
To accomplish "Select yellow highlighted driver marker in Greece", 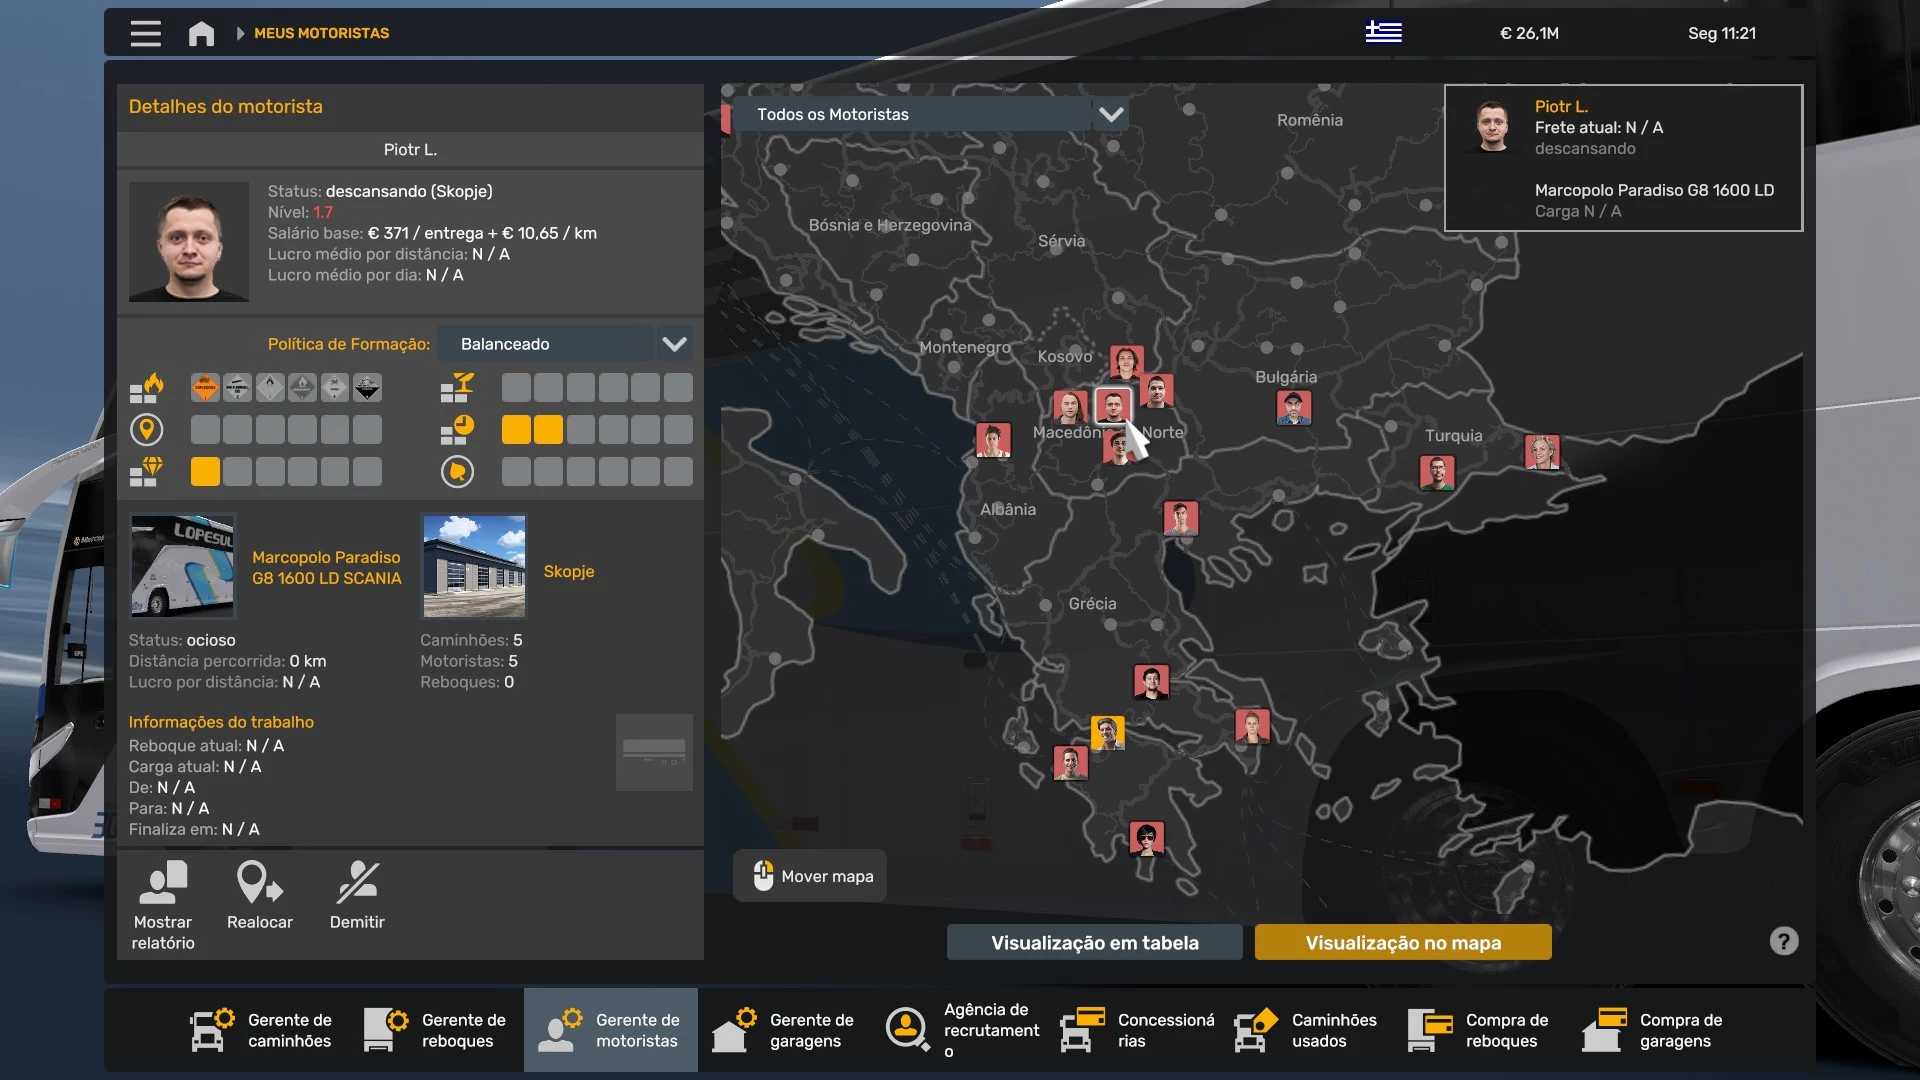I will (x=1107, y=733).
